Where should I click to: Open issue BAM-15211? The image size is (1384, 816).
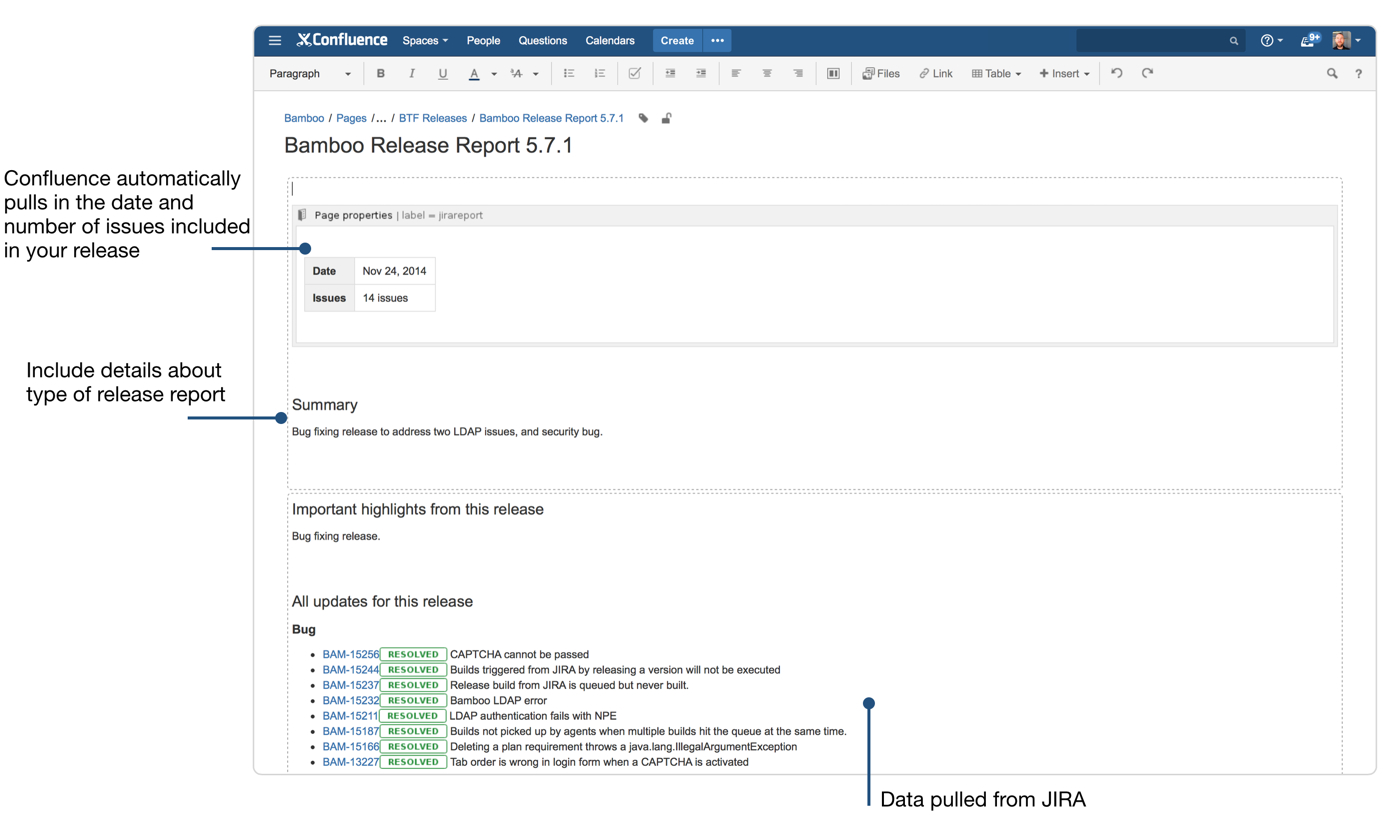351,716
